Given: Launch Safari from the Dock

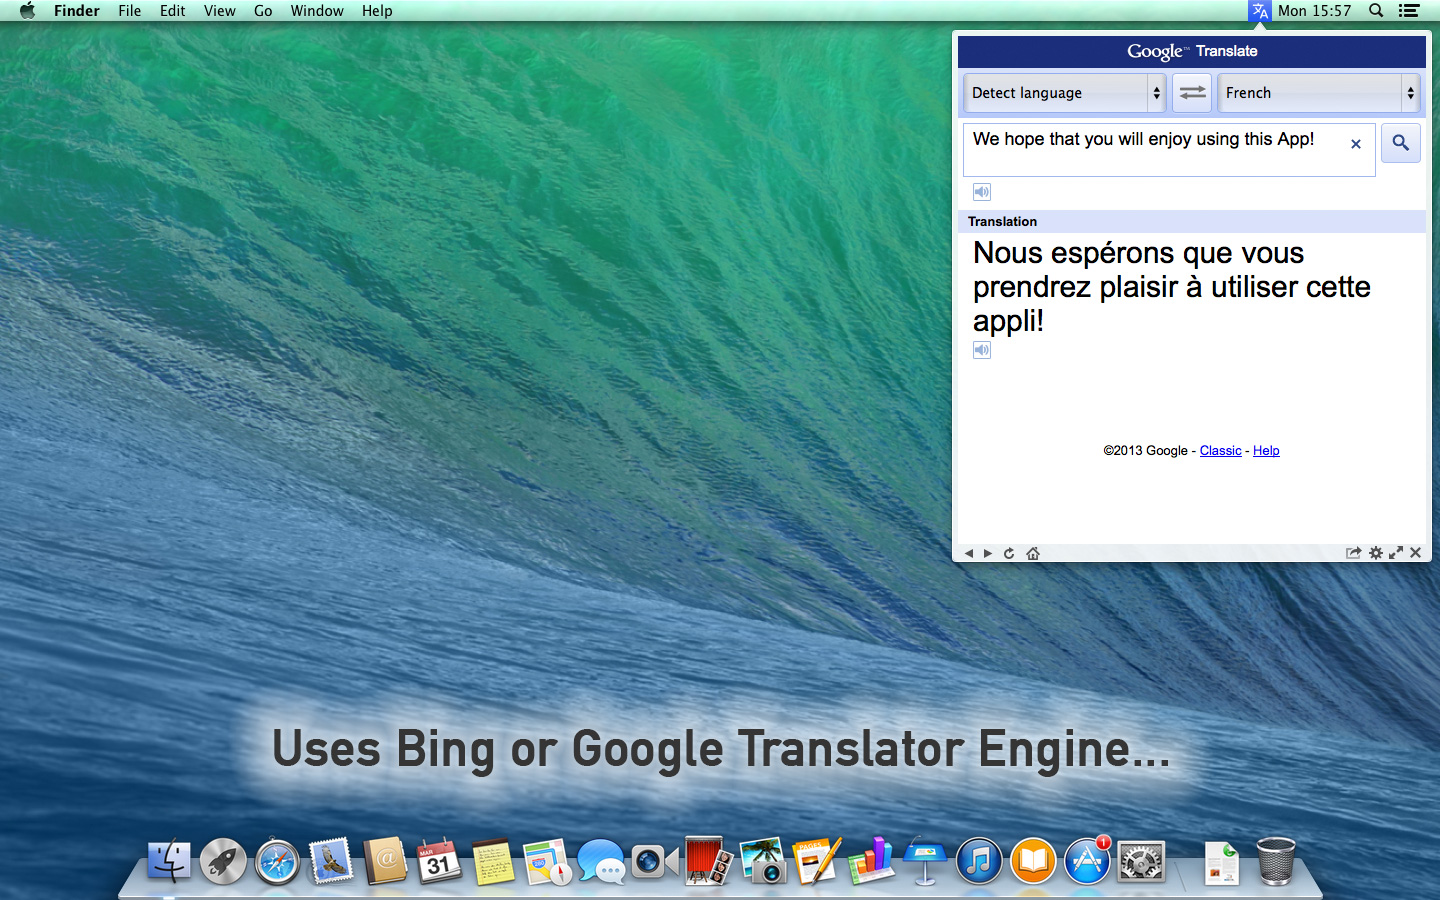Looking at the screenshot, I should pos(277,861).
